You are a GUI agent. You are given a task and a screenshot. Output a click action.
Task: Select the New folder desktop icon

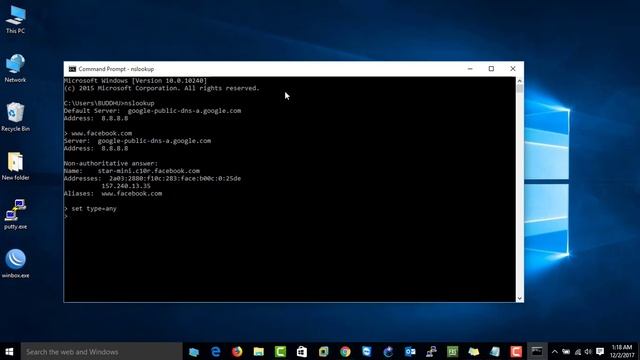pos(16,166)
